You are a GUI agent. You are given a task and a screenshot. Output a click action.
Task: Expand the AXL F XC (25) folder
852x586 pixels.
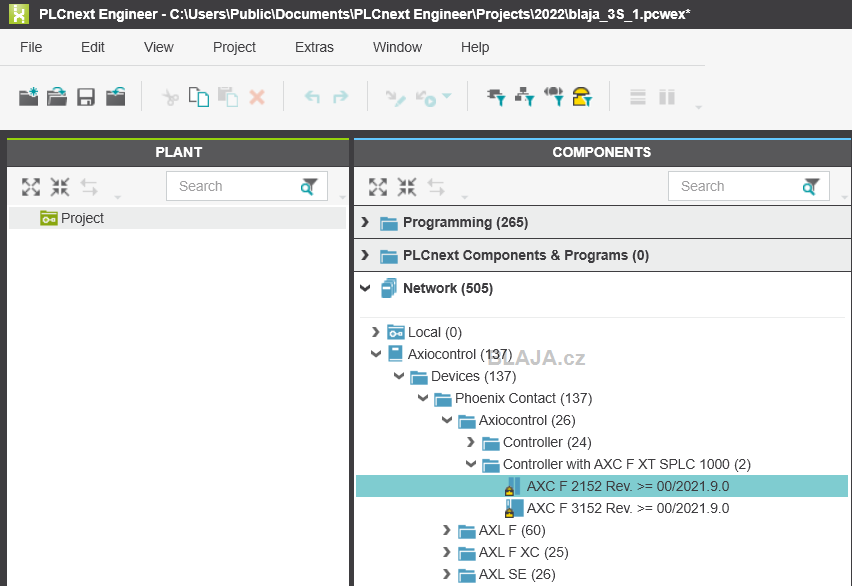447,552
